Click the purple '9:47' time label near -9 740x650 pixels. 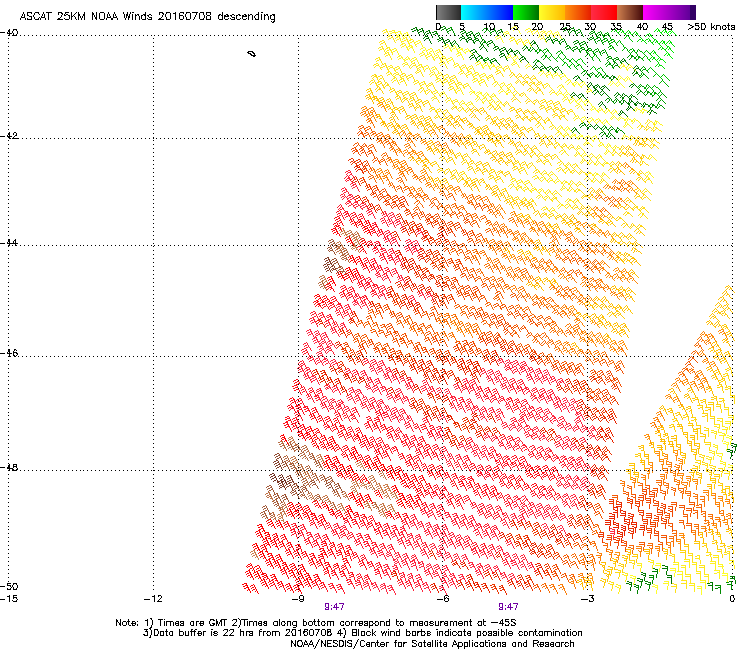click(x=334, y=607)
